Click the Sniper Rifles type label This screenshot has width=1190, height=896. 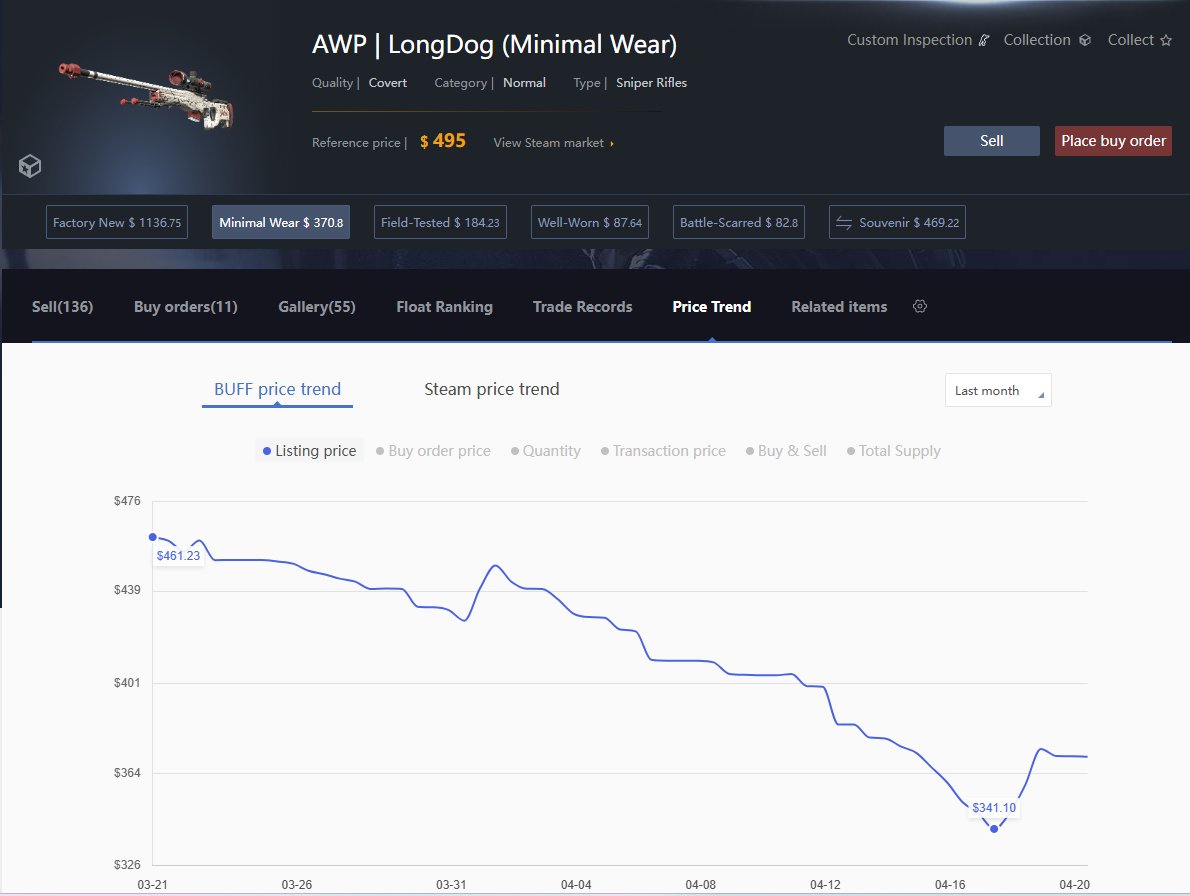coord(651,83)
